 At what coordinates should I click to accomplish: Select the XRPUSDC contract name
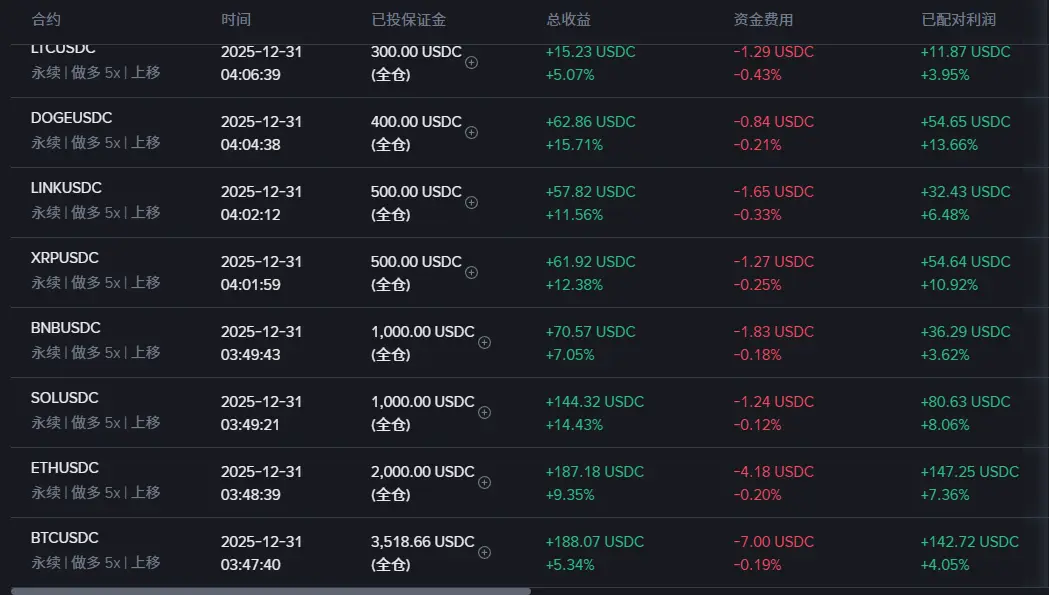click(65, 258)
